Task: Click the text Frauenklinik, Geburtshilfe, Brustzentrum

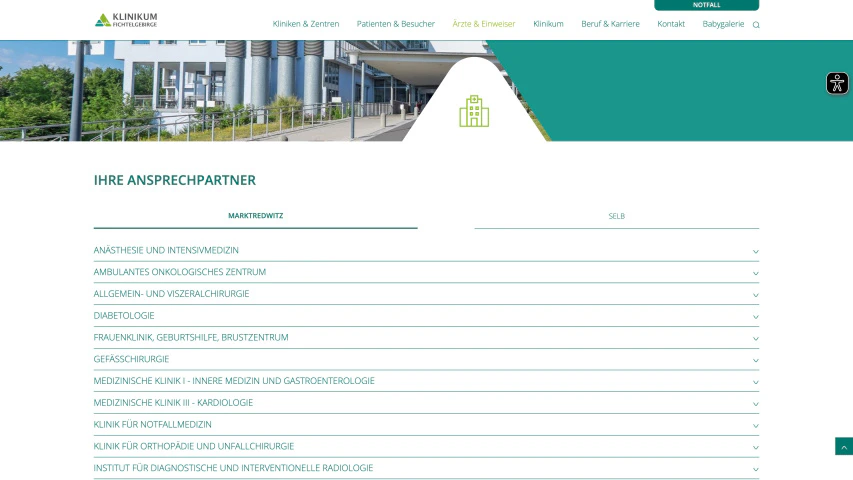Action: tap(191, 337)
